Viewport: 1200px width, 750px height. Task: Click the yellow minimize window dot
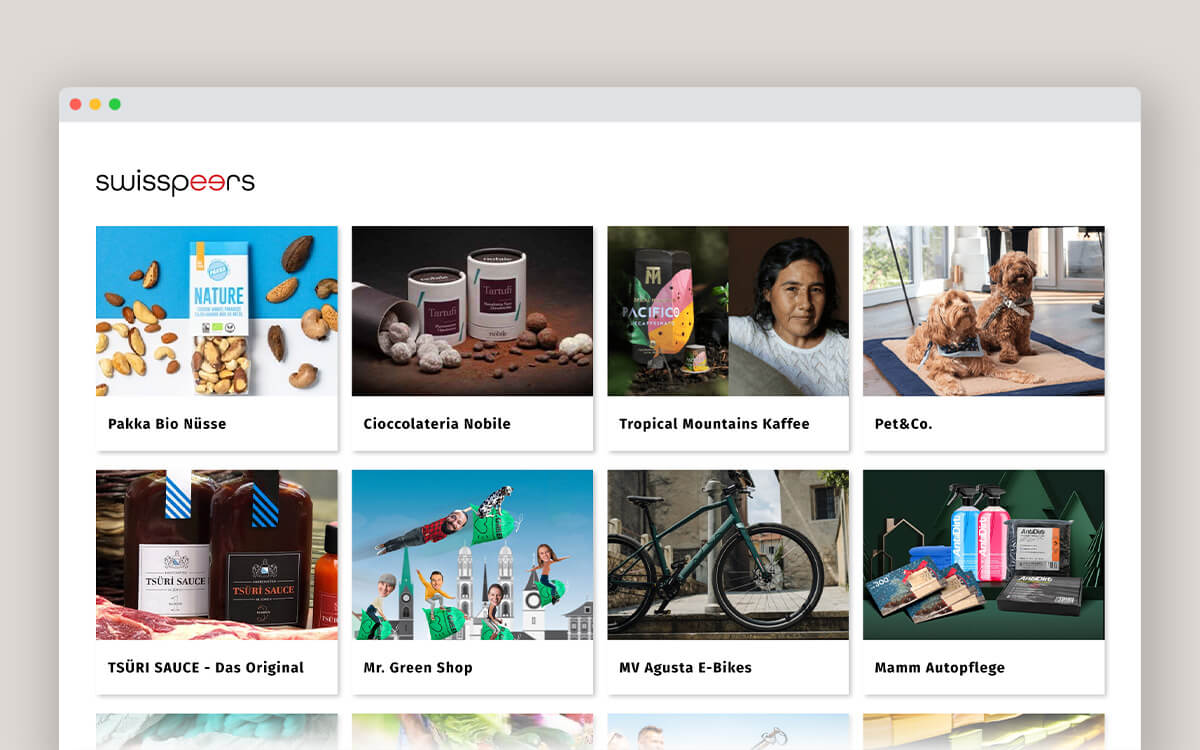tap(95, 104)
